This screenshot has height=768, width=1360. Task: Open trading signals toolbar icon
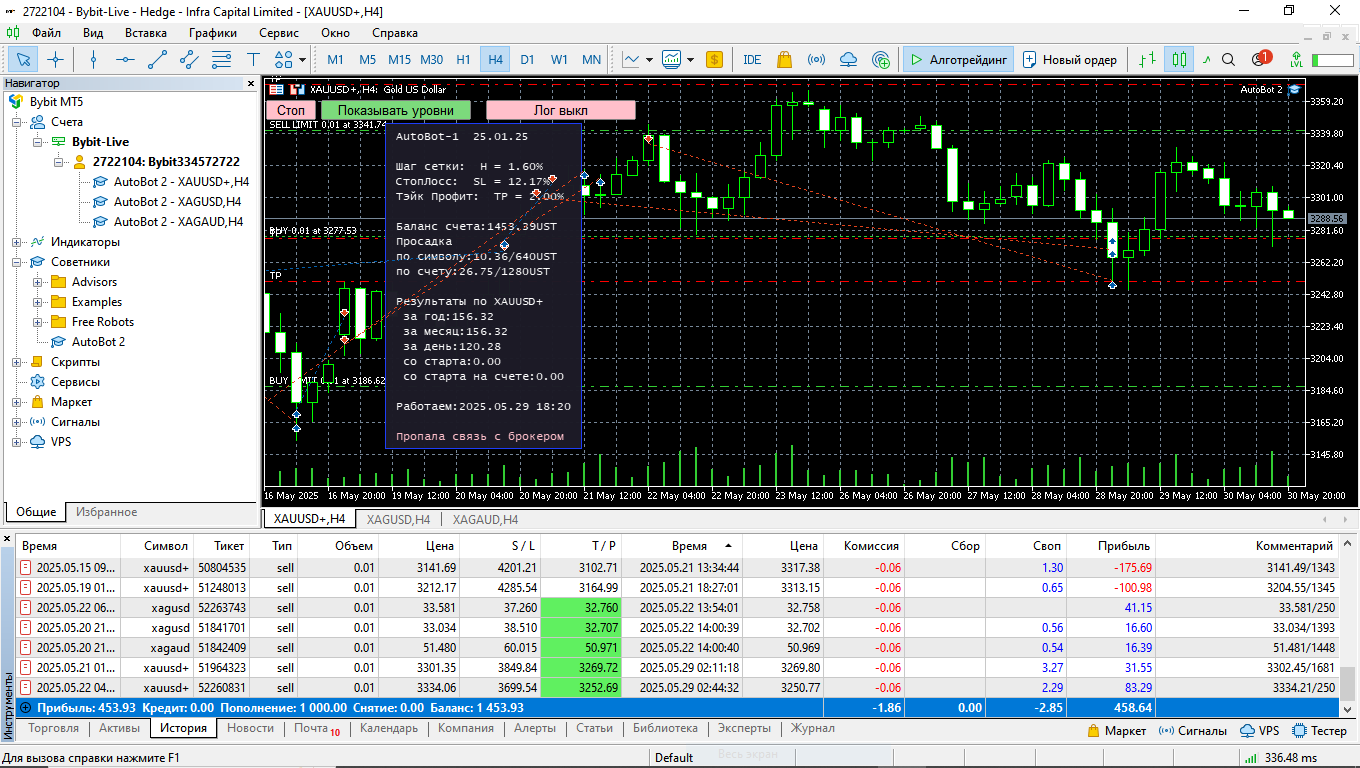(x=816, y=59)
